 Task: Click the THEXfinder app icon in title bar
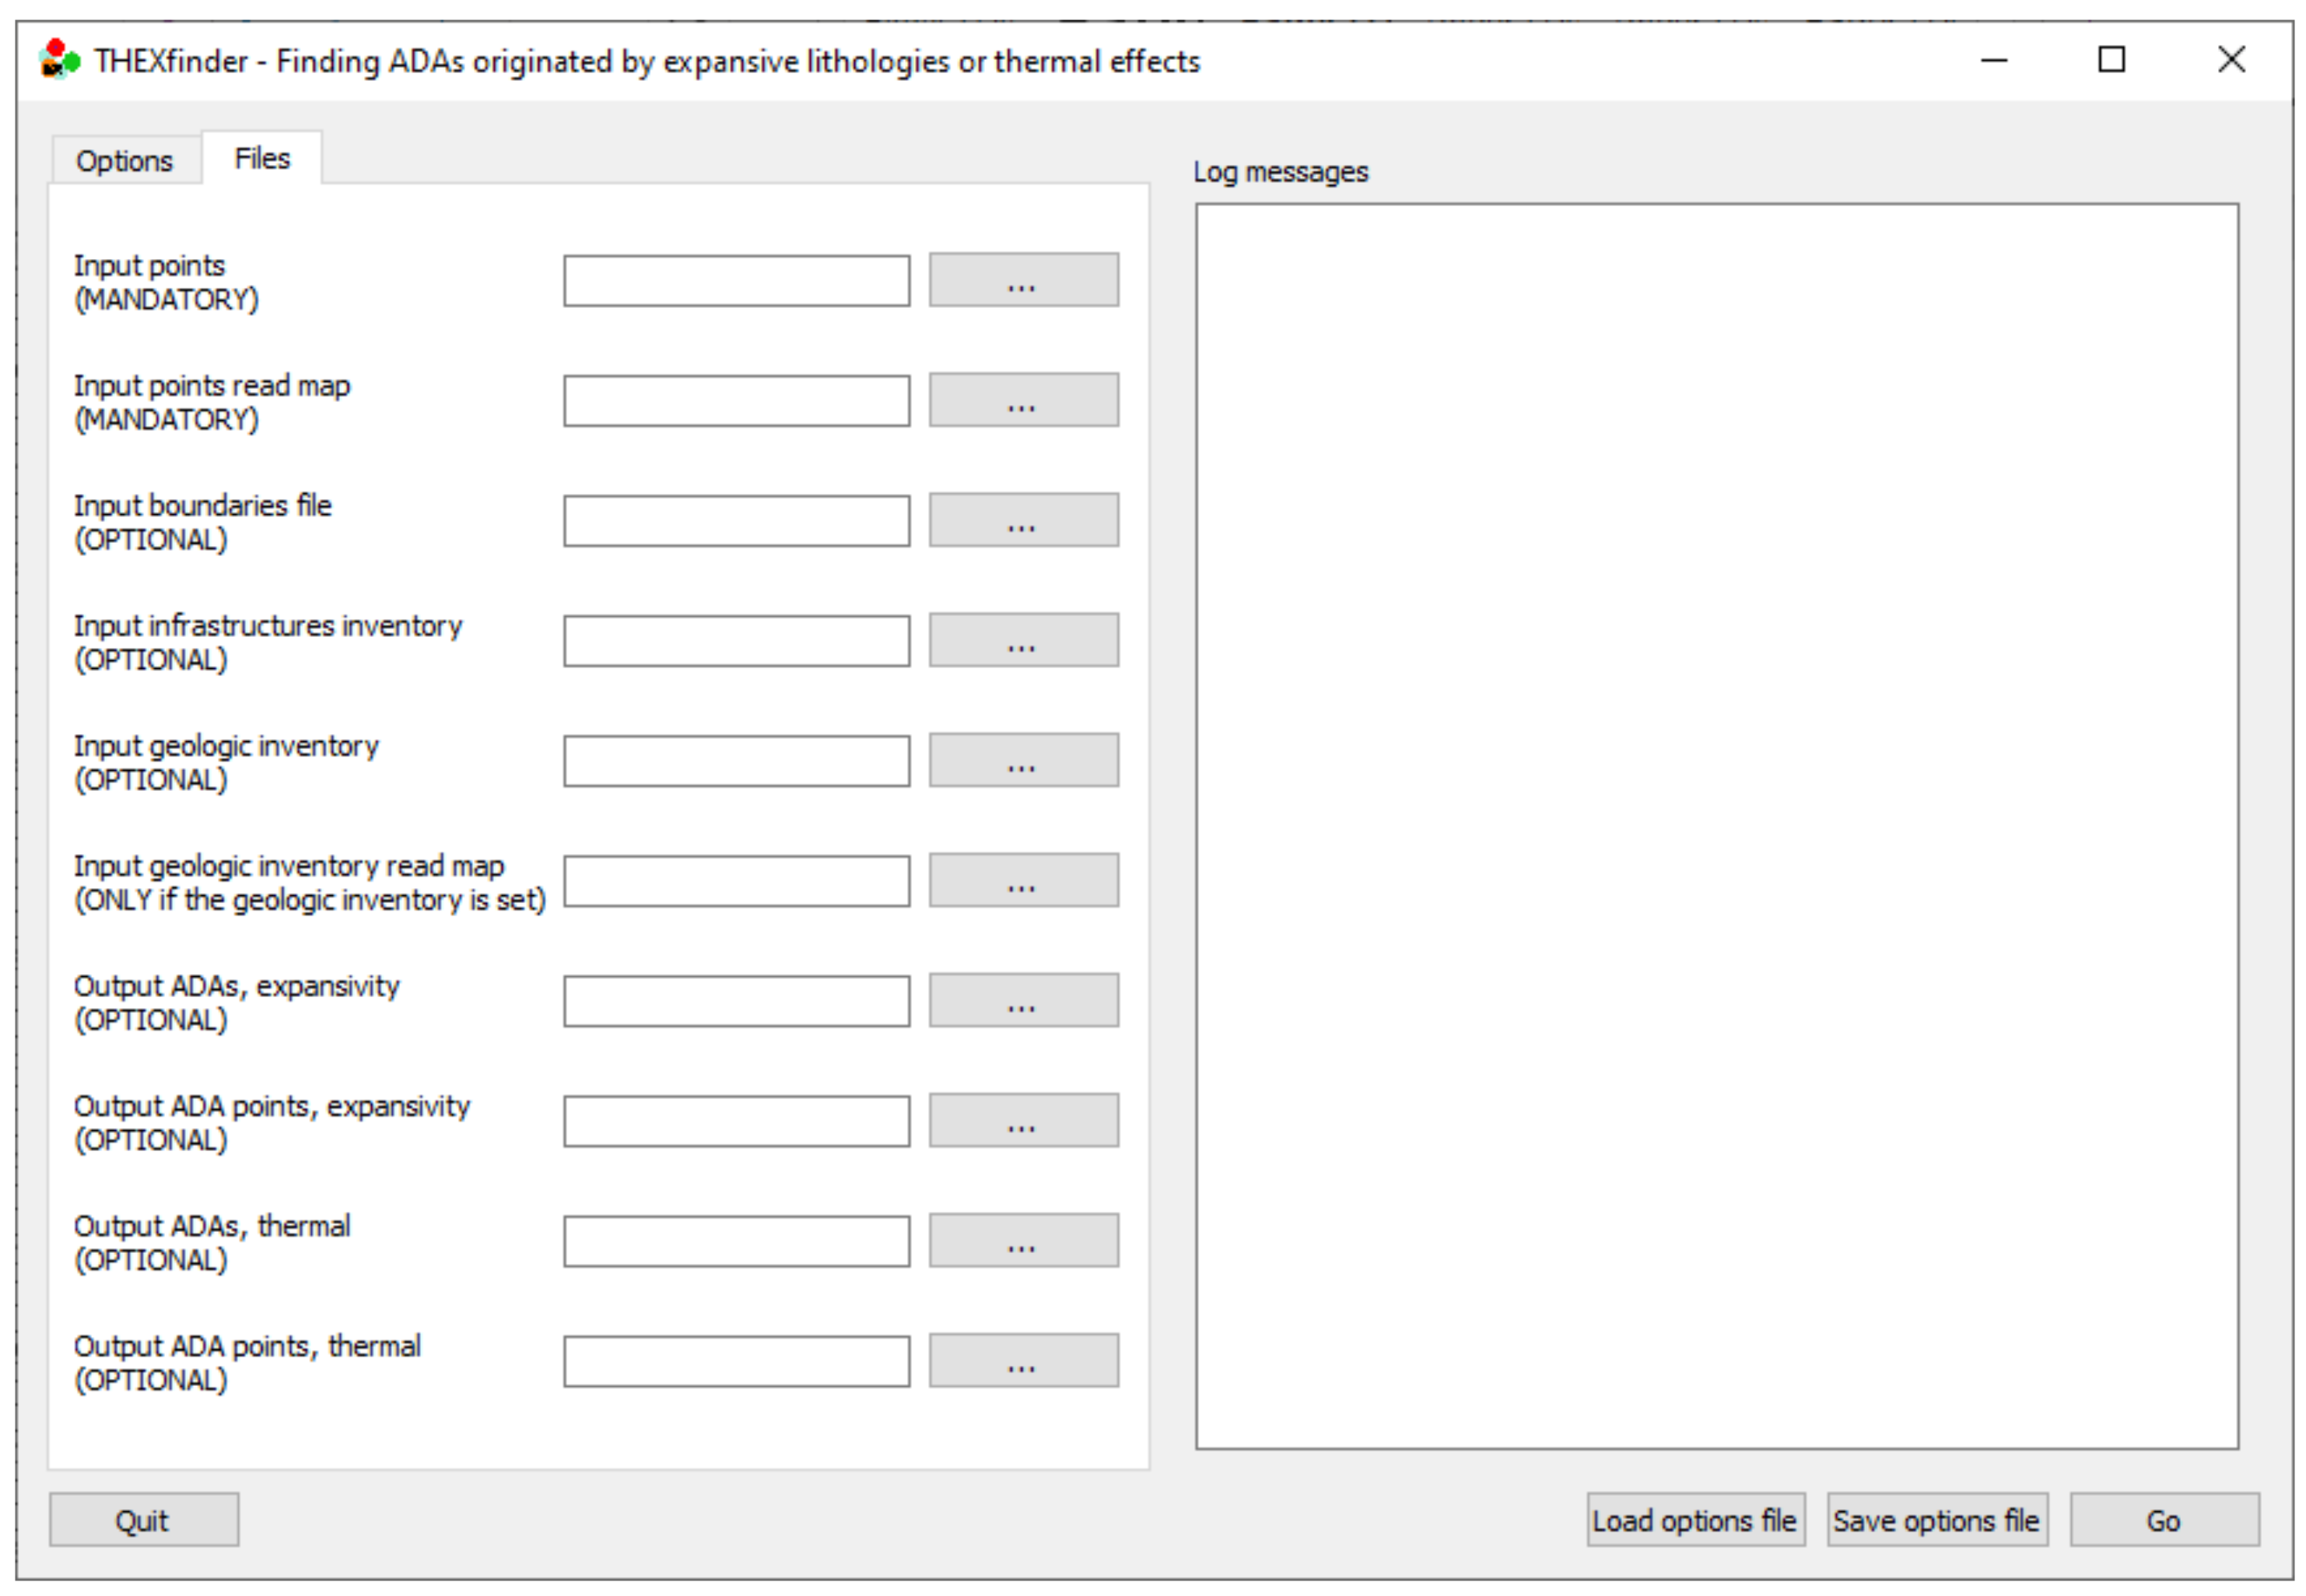(x=59, y=60)
